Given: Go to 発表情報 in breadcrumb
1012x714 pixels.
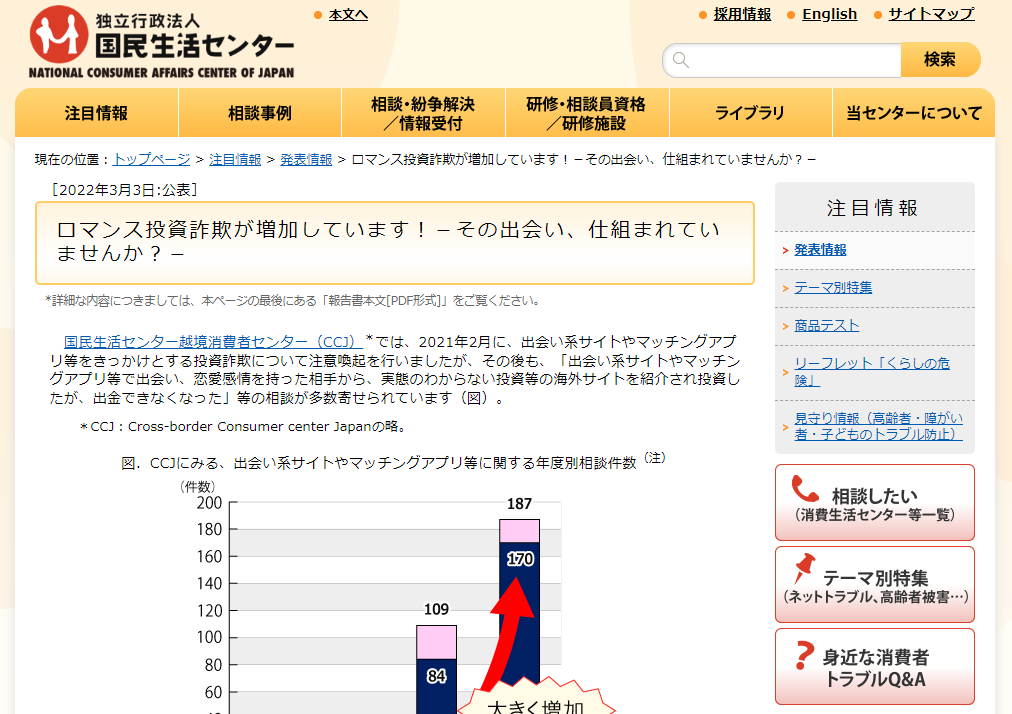Looking at the screenshot, I should 306,159.
